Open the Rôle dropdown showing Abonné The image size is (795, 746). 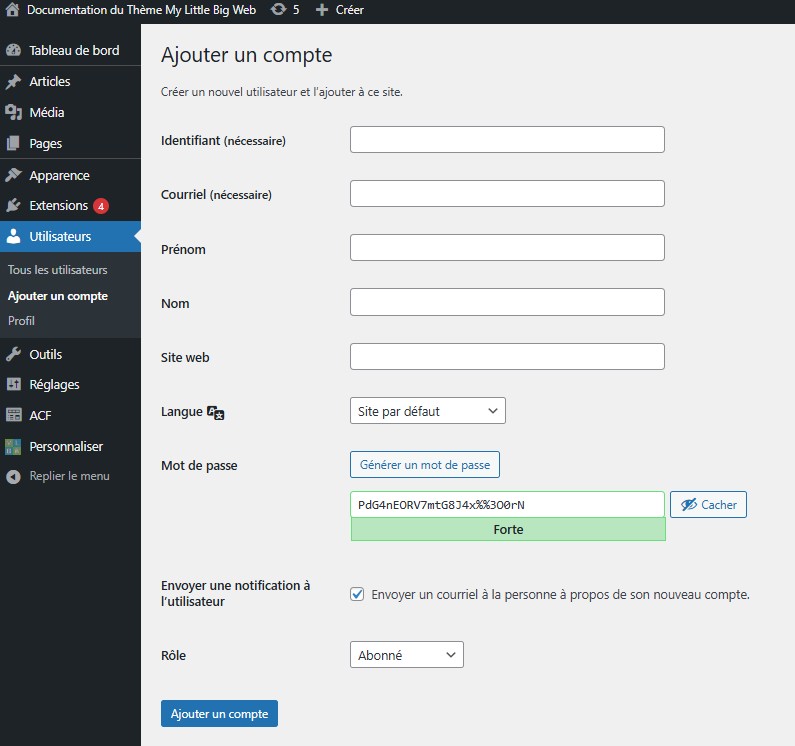[406, 655]
